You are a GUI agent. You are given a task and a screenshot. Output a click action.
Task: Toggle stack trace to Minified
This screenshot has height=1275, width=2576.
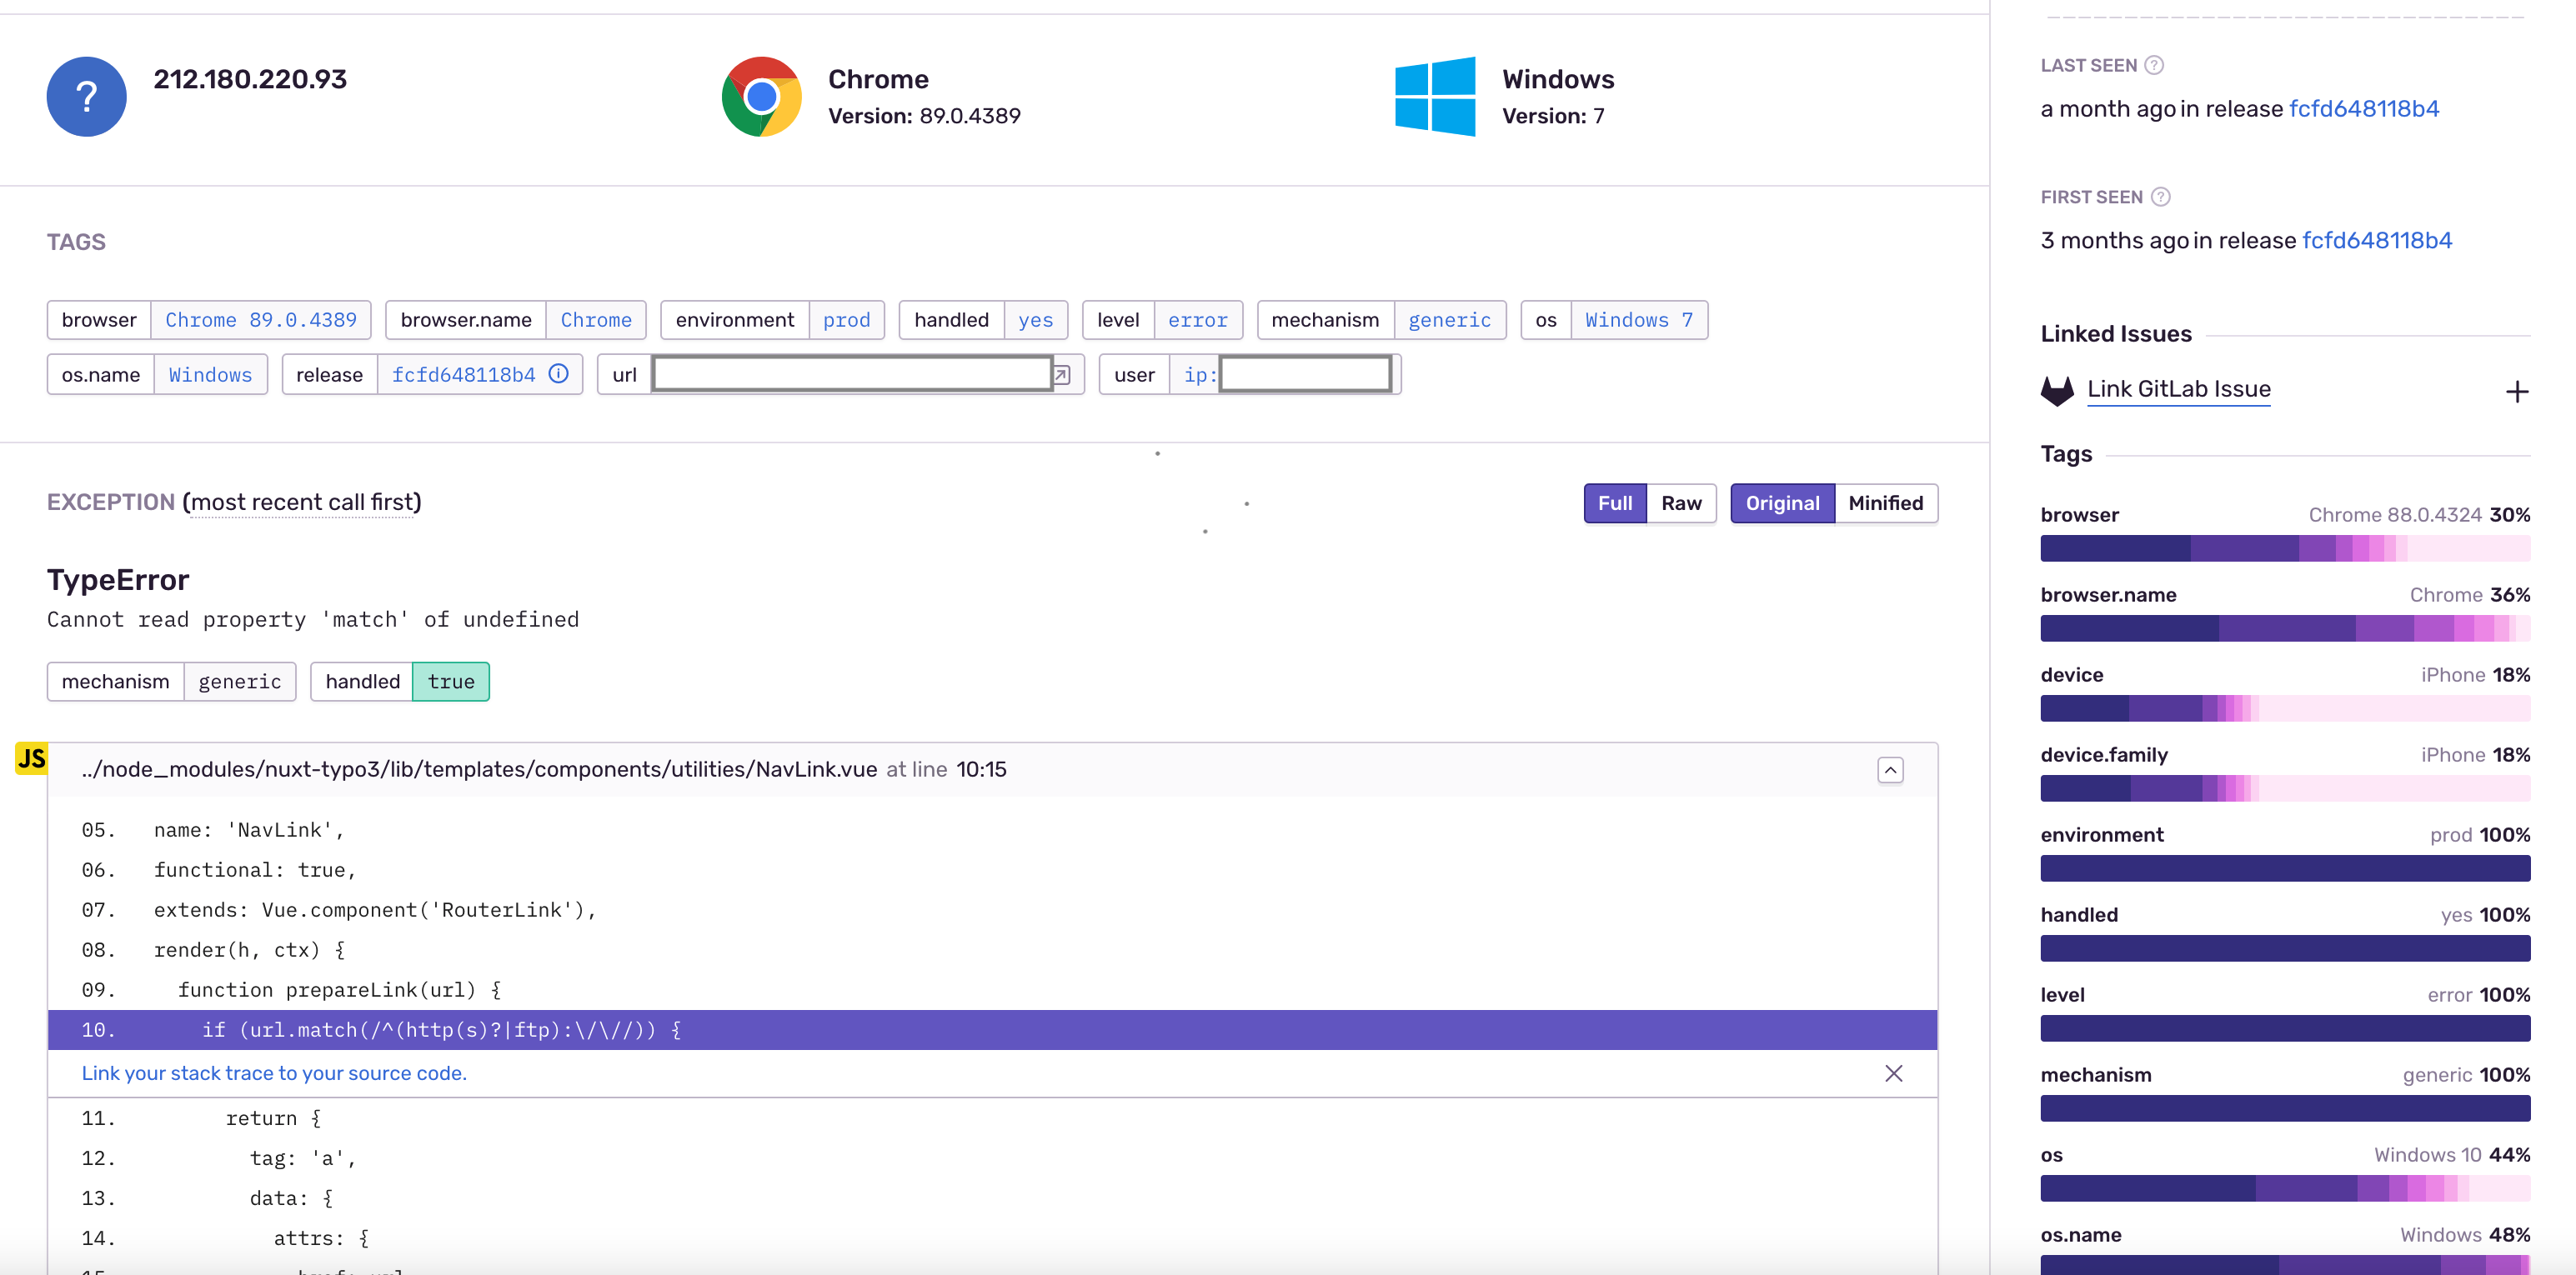[1885, 503]
